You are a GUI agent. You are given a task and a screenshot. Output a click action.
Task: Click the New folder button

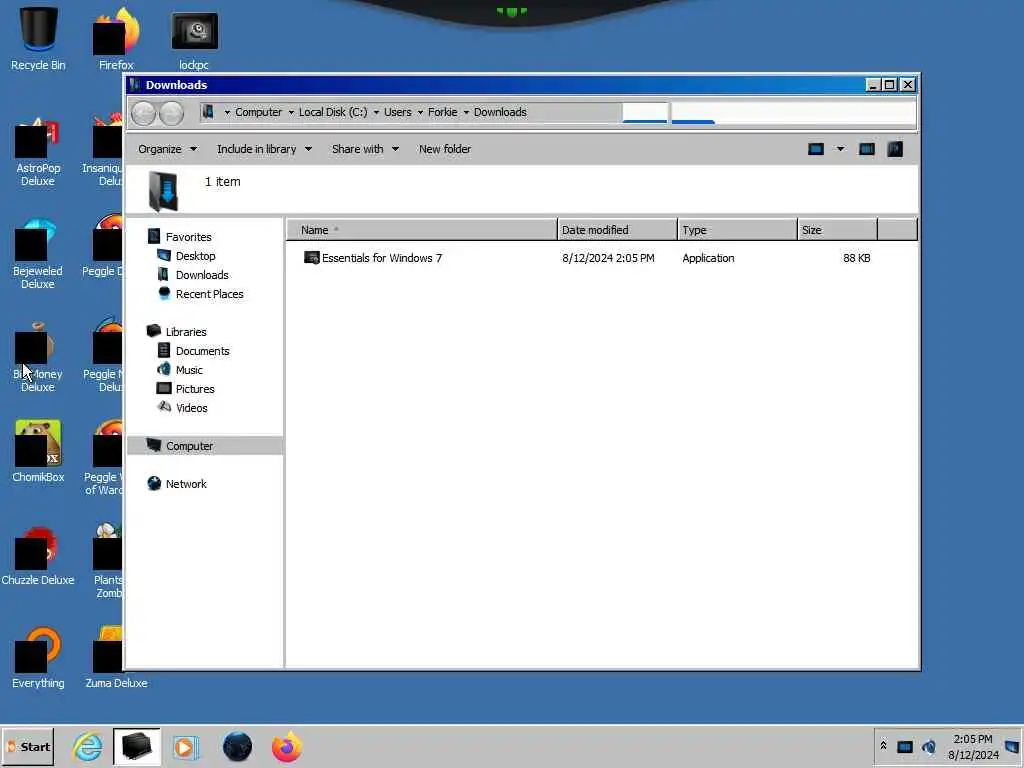coord(445,149)
